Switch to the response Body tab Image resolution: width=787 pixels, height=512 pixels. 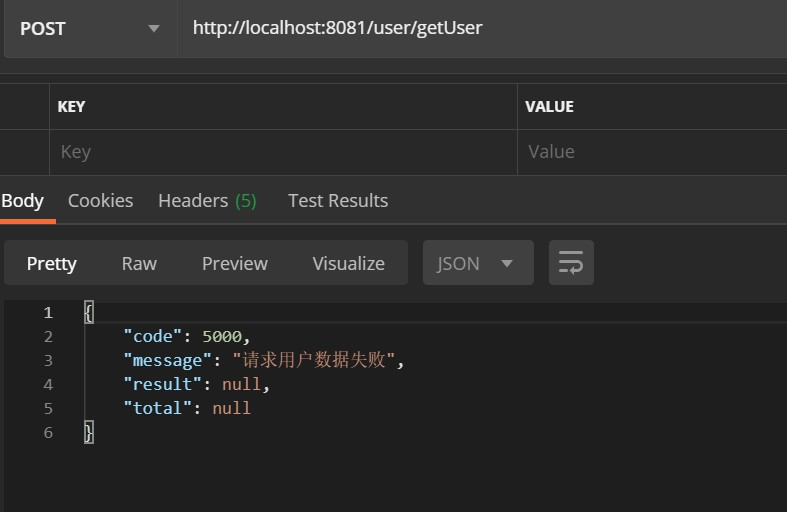23,201
